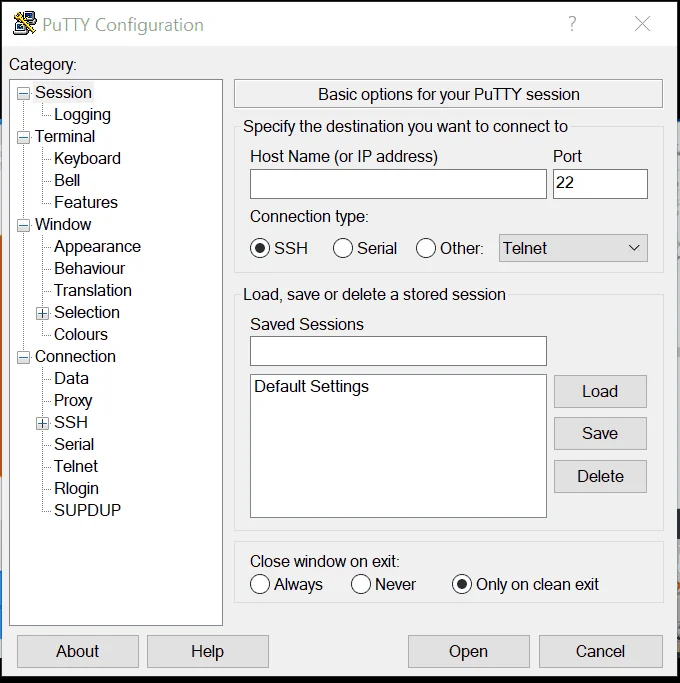
Task: Collapse the Terminal tree node
Action: 23,137
